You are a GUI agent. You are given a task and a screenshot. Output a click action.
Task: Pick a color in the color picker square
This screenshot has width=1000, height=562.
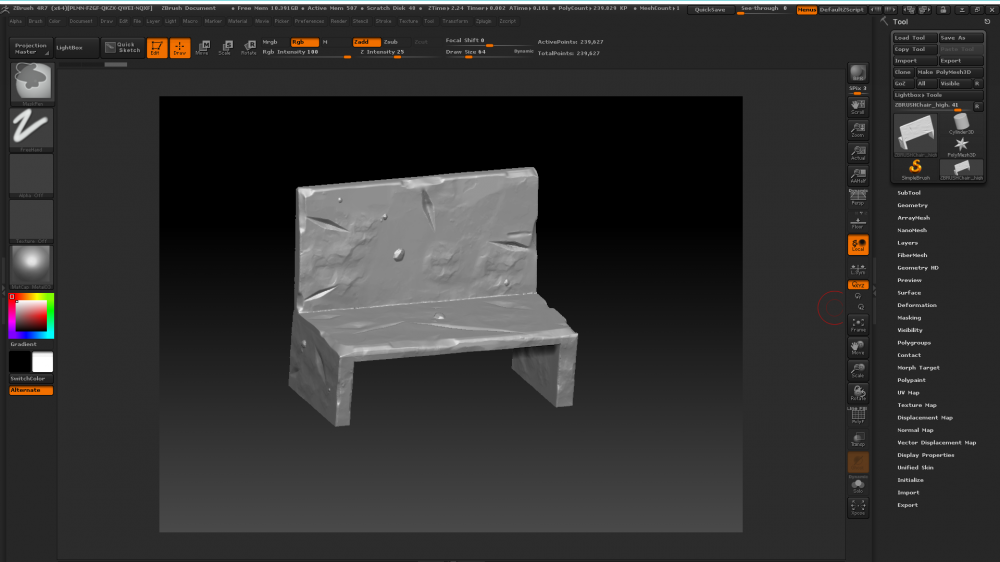pos(32,316)
